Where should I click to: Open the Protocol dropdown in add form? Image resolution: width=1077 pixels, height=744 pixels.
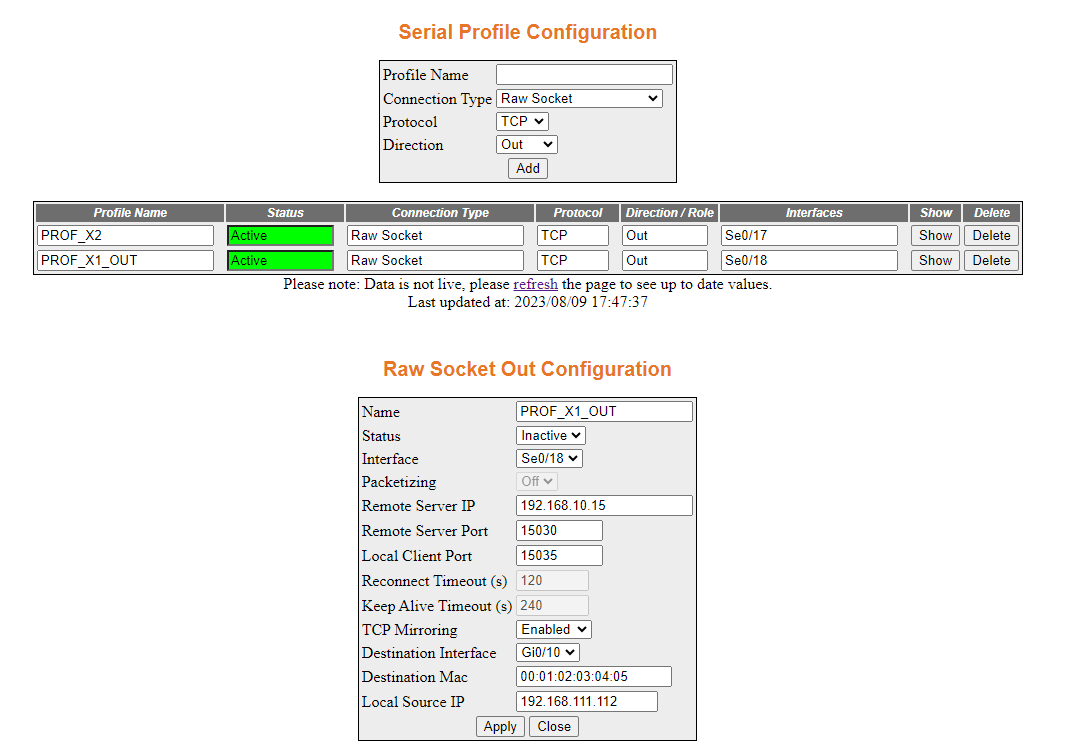(x=521, y=121)
